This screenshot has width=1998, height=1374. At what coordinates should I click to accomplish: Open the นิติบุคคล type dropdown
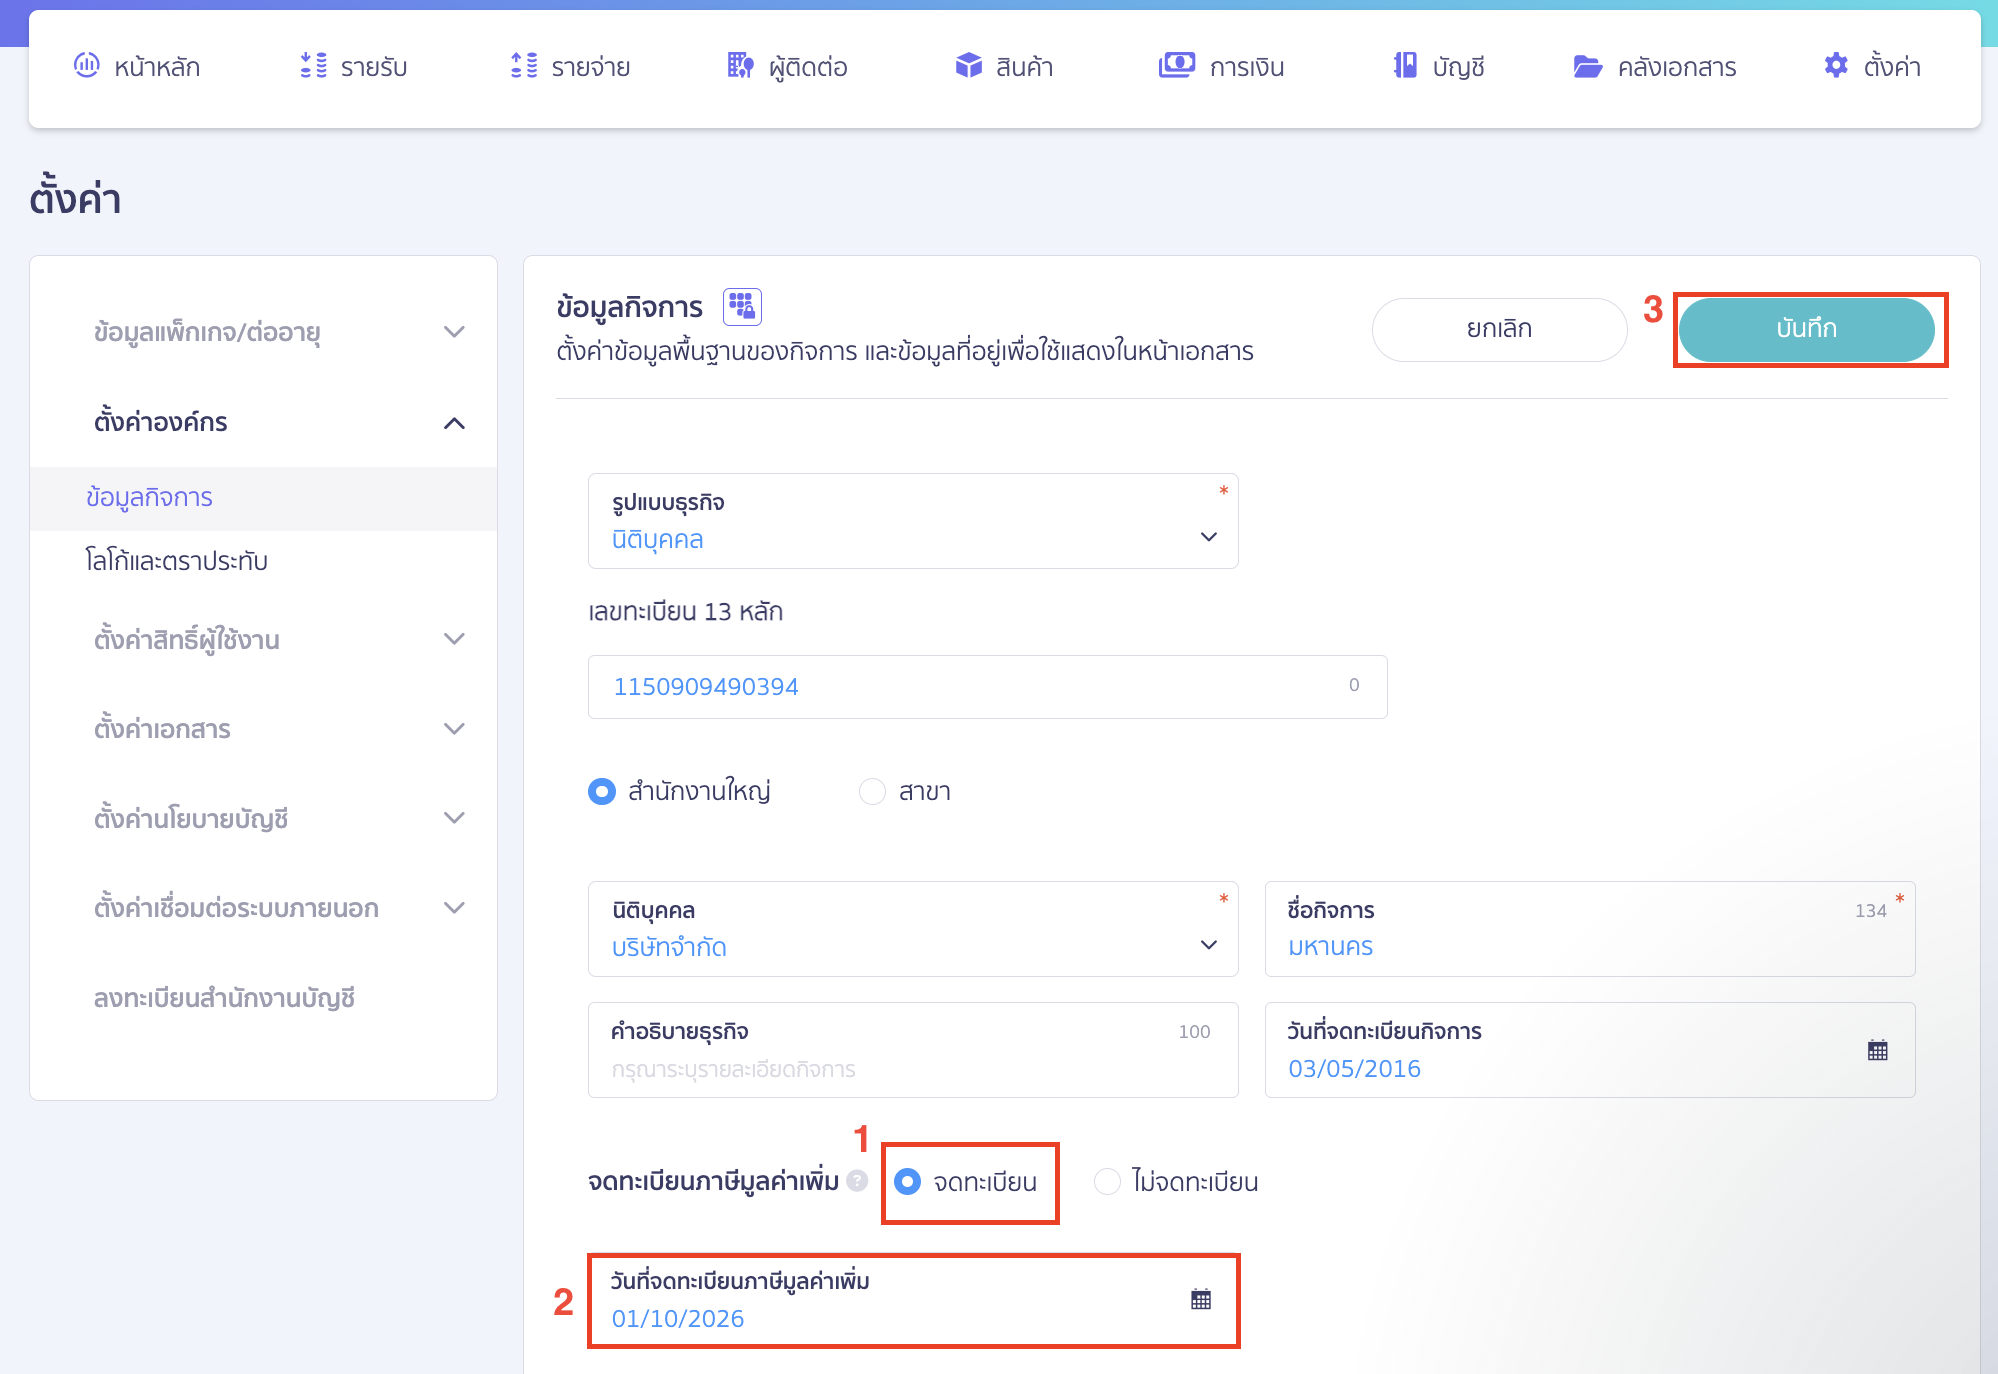click(913, 929)
